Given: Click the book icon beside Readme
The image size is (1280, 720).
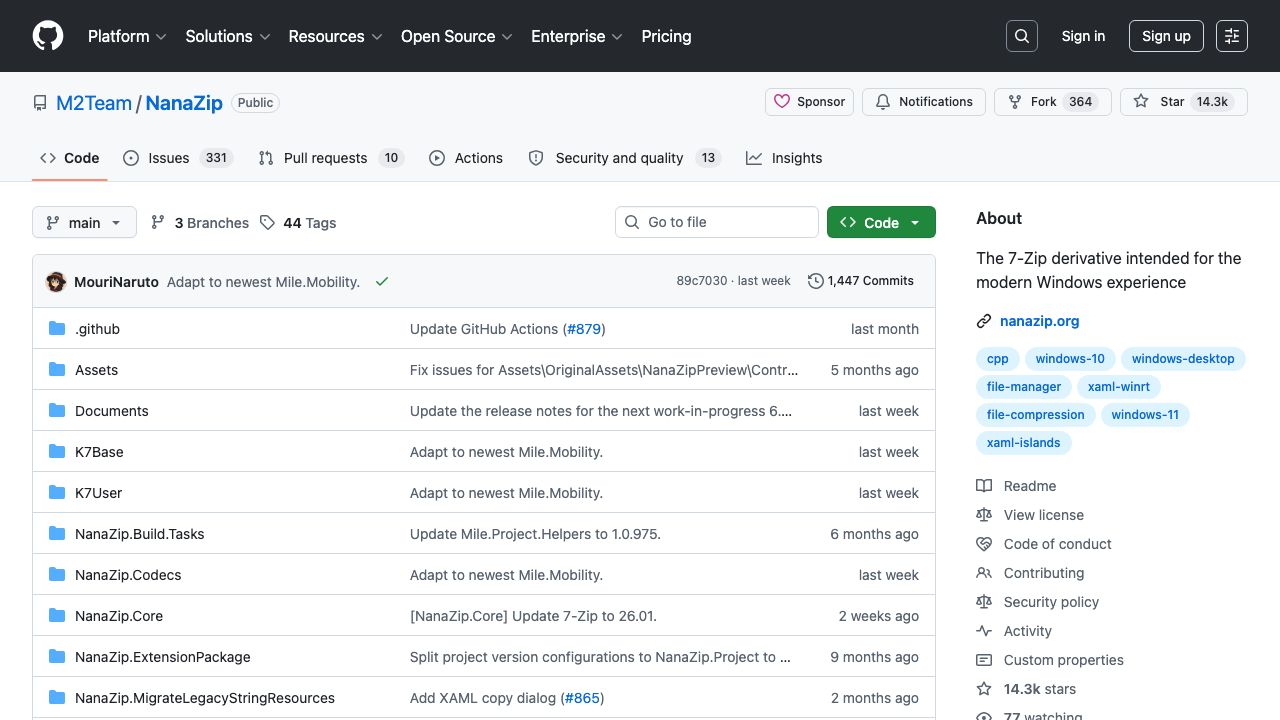Looking at the screenshot, I should tap(984, 486).
